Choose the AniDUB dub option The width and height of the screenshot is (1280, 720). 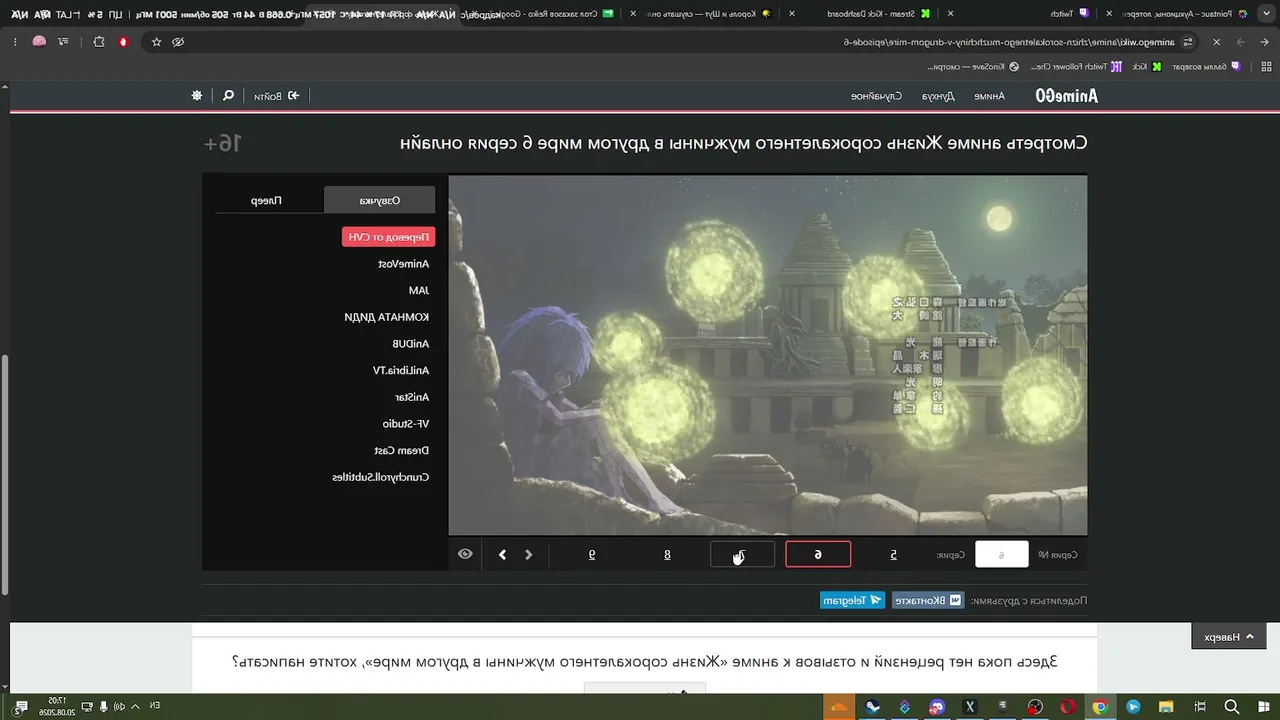tap(410, 344)
